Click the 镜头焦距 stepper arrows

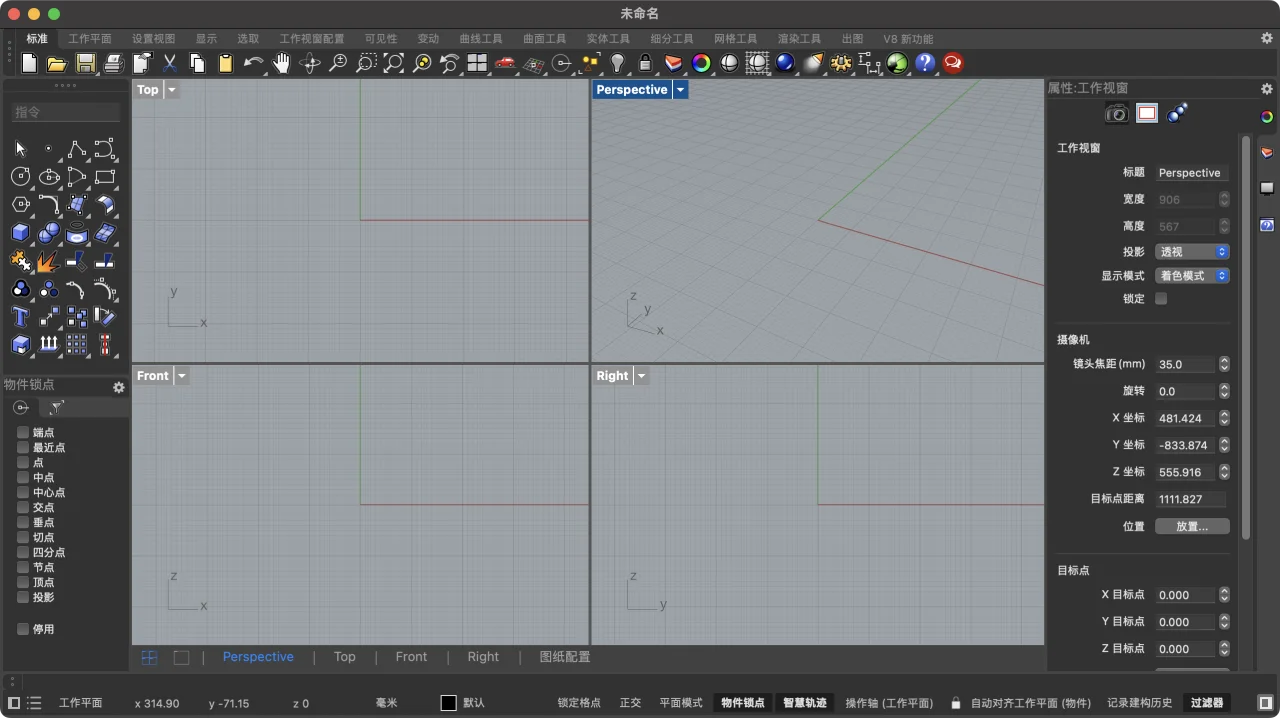pyautogui.click(x=1224, y=364)
